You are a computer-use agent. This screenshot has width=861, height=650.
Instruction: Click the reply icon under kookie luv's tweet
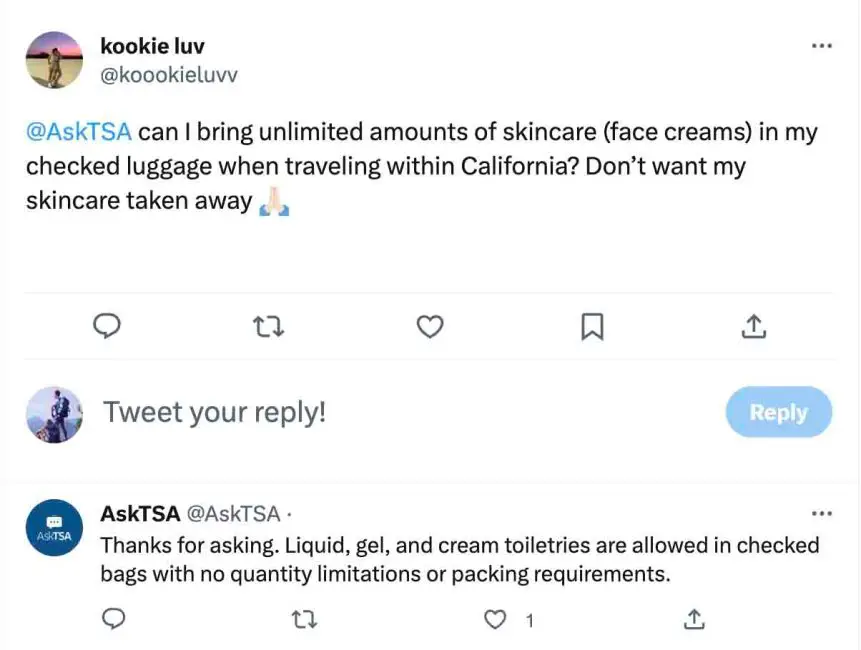point(107,326)
